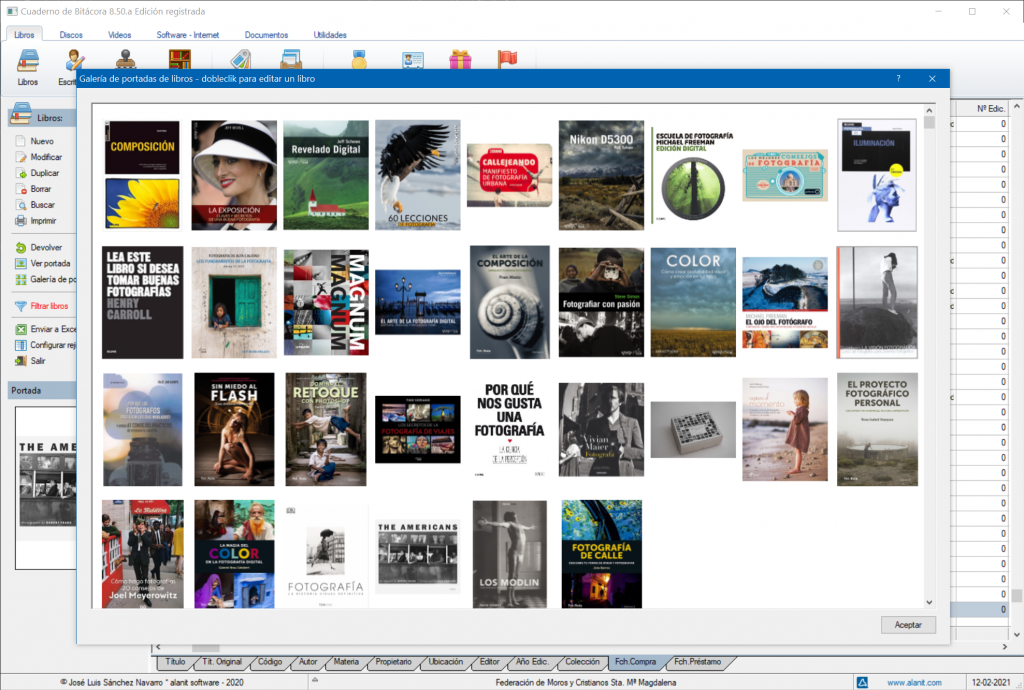
Task: Click the gallery scrollbar down arrow
Action: [x=929, y=602]
